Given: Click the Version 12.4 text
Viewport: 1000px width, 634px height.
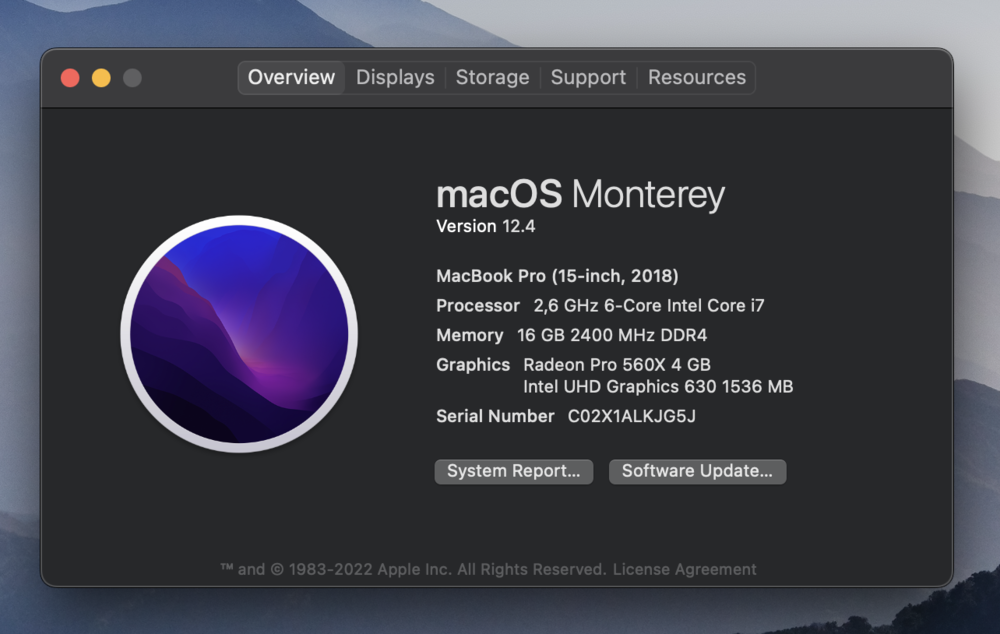Looking at the screenshot, I should (485, 226).
